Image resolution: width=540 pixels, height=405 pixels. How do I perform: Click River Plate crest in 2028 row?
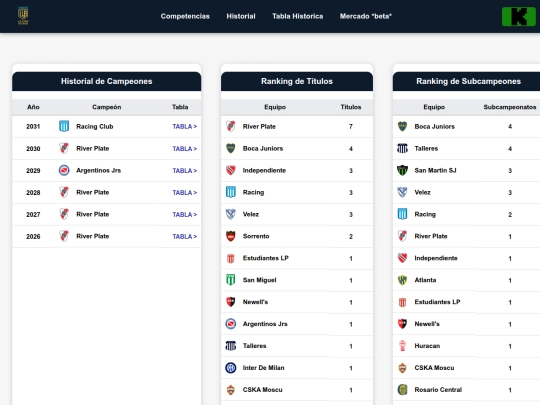64,192
